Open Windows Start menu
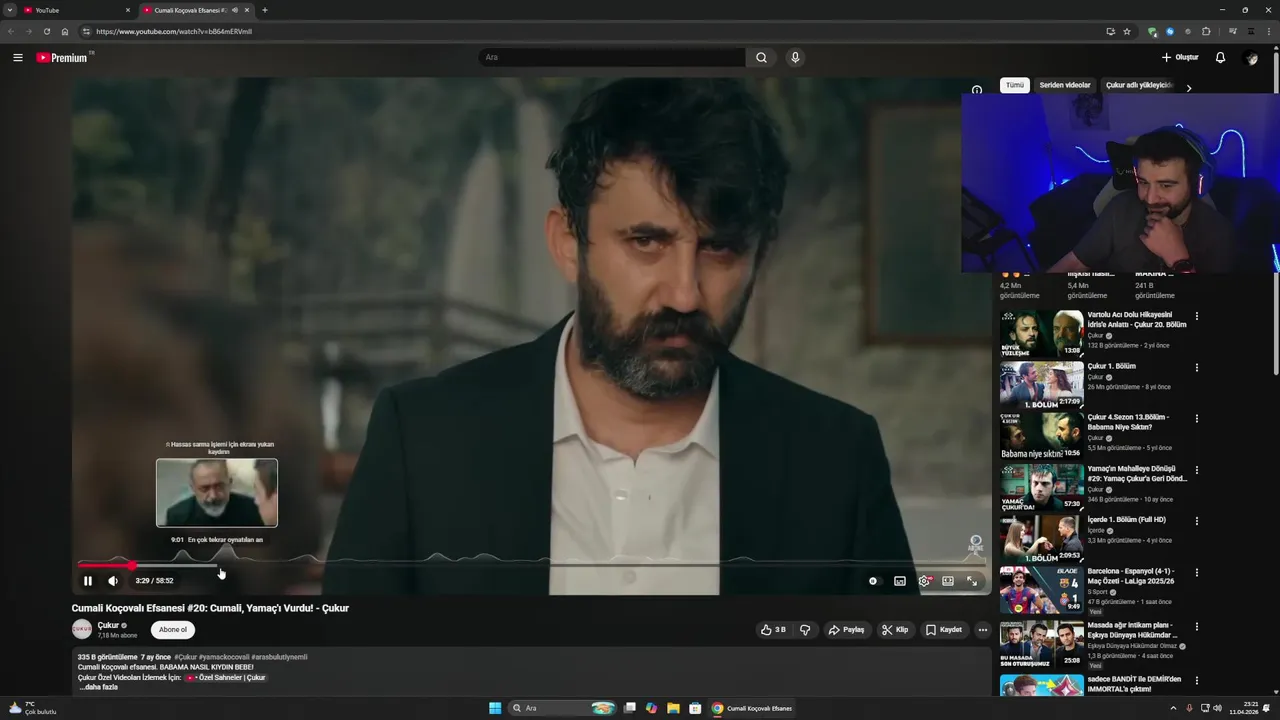 [495, 708]
